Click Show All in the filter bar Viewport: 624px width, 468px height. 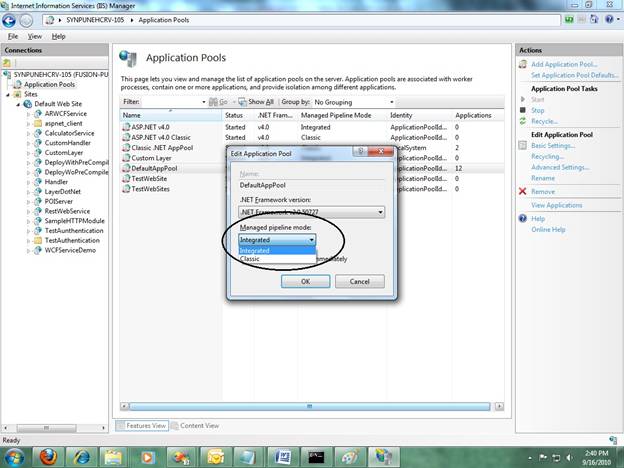point(256,102)
